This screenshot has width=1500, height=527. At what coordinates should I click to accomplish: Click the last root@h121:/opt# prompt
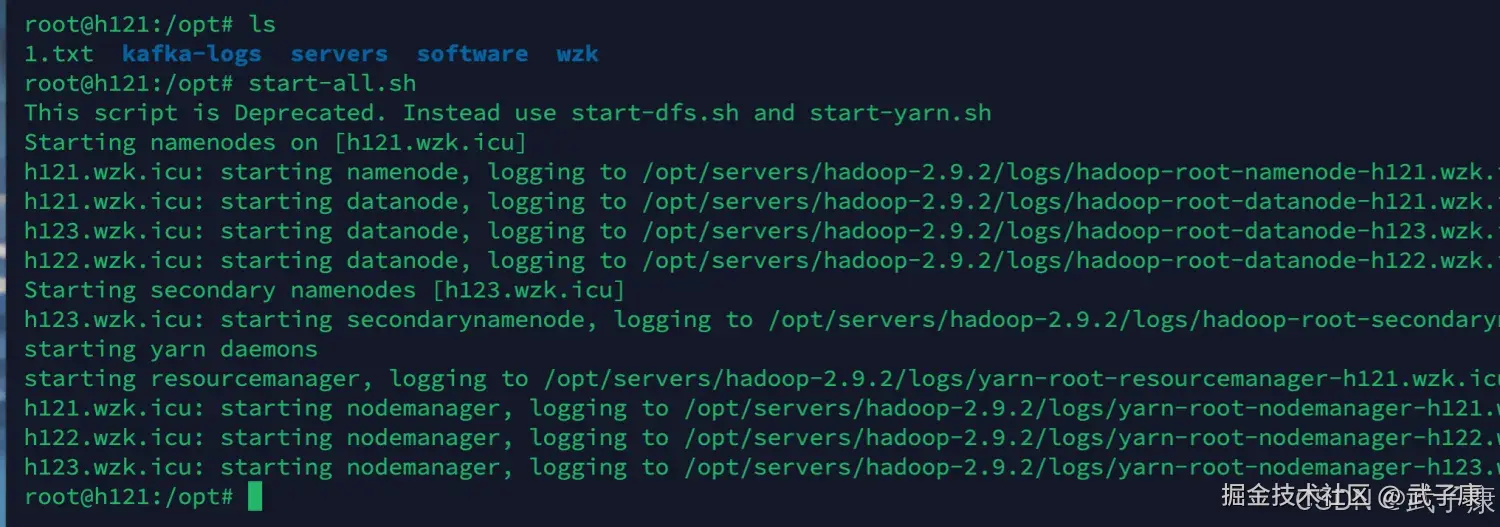(x=129, y=497)
